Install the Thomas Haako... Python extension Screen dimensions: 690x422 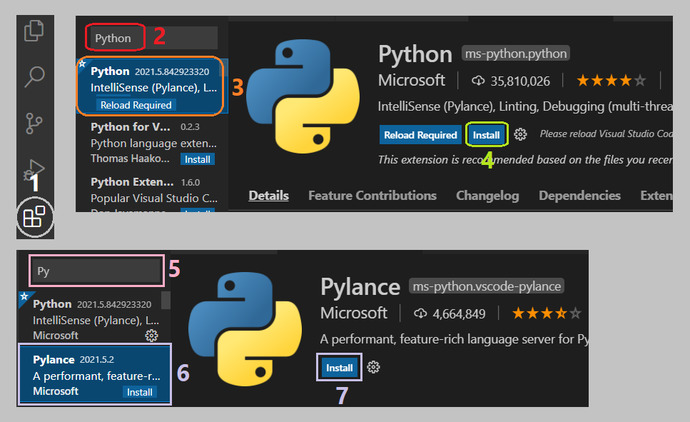(197, 159)
